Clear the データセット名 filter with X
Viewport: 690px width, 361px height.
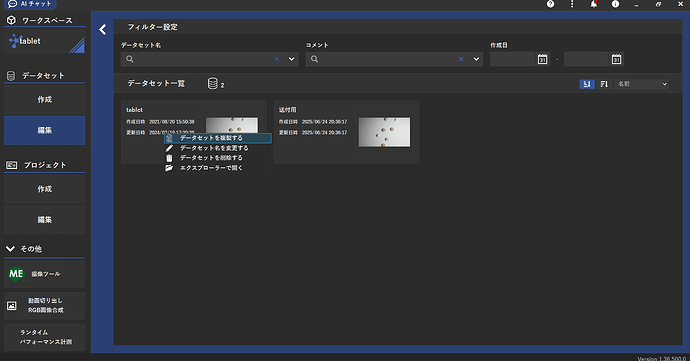pyautogui.click(x=276, y=59)
